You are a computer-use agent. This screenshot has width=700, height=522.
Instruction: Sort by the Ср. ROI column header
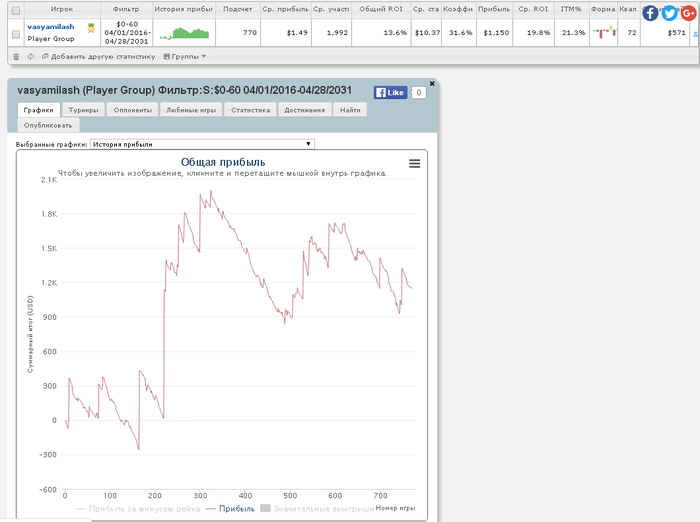[x=533, y=9]
